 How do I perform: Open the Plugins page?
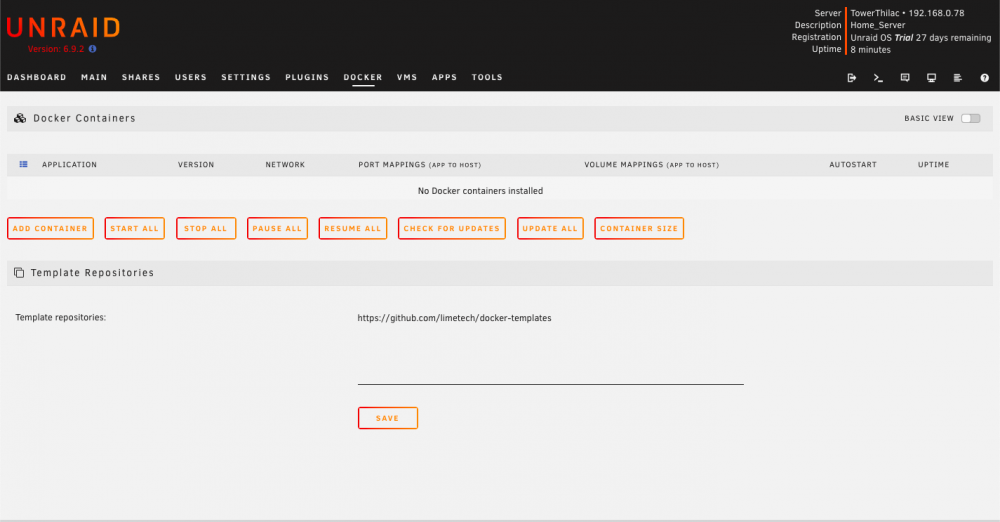tap(307, 77)
